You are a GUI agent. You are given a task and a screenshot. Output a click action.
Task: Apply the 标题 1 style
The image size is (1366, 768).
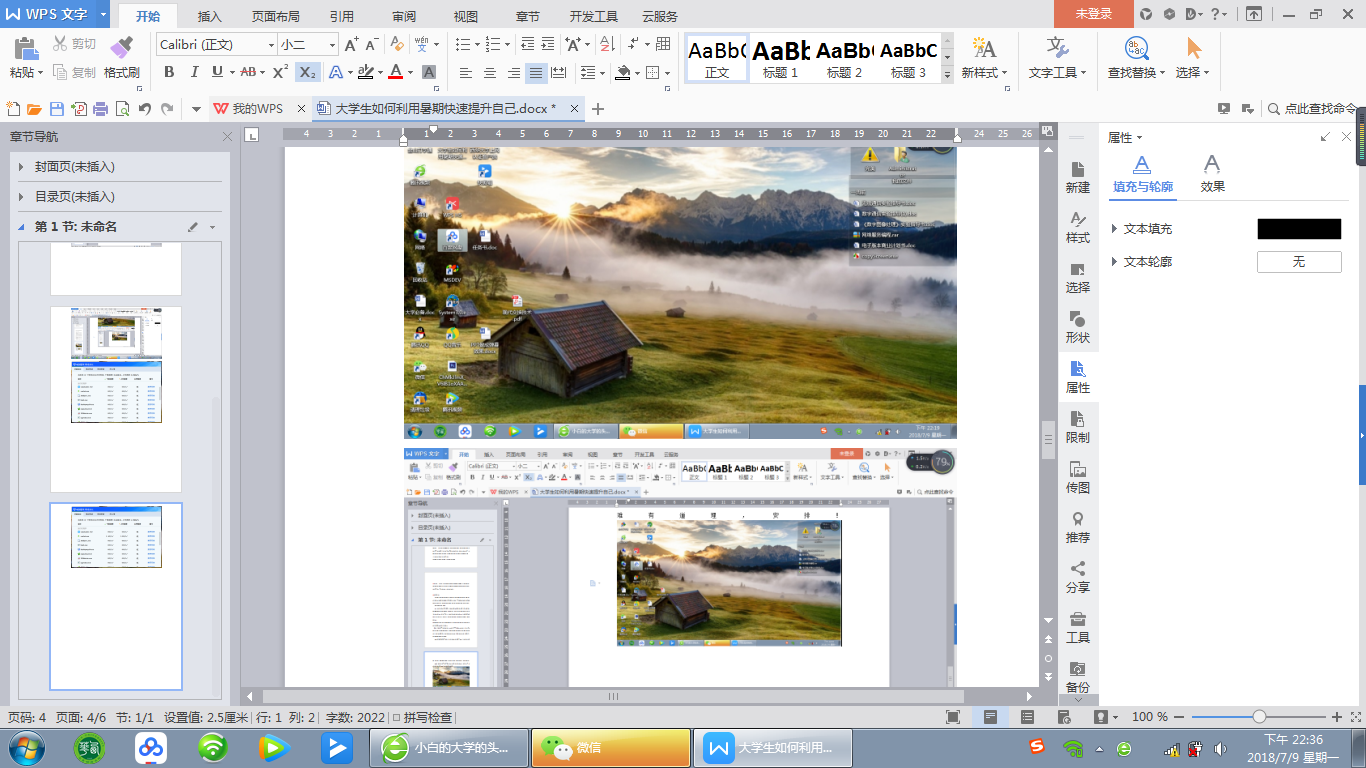click(781, 58)
